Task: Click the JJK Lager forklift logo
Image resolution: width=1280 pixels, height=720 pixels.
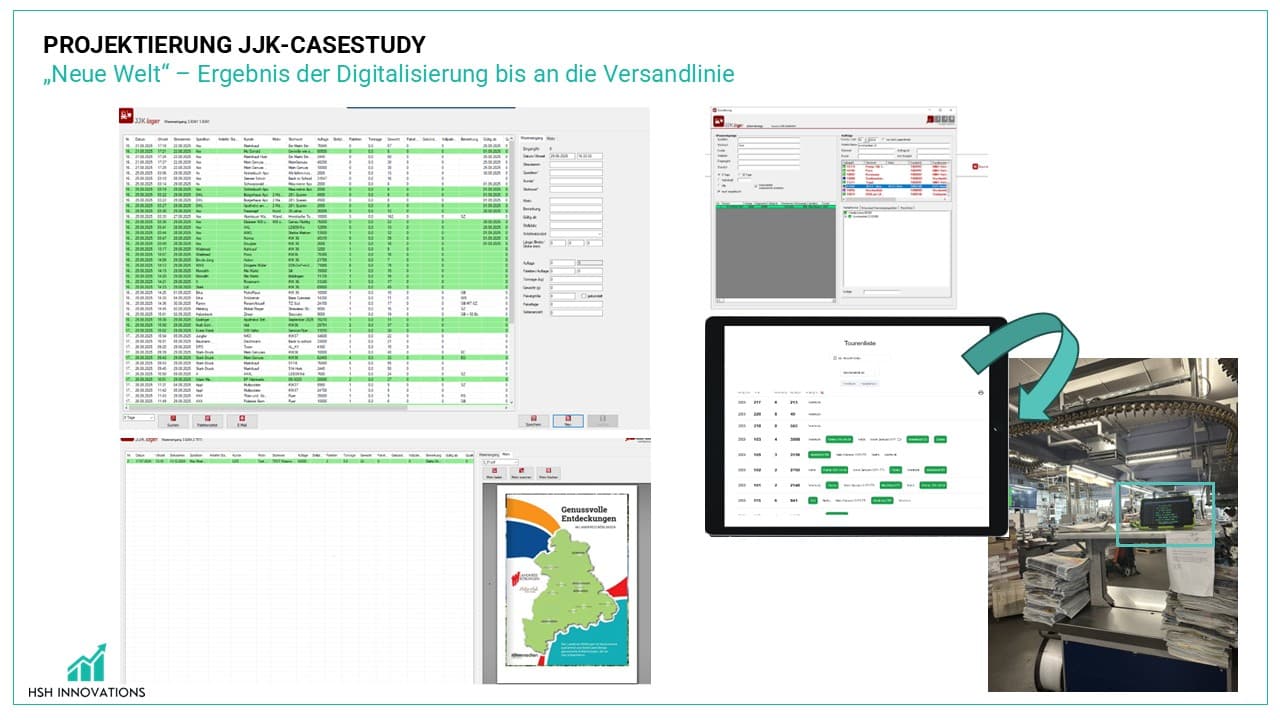Action: 127,116
